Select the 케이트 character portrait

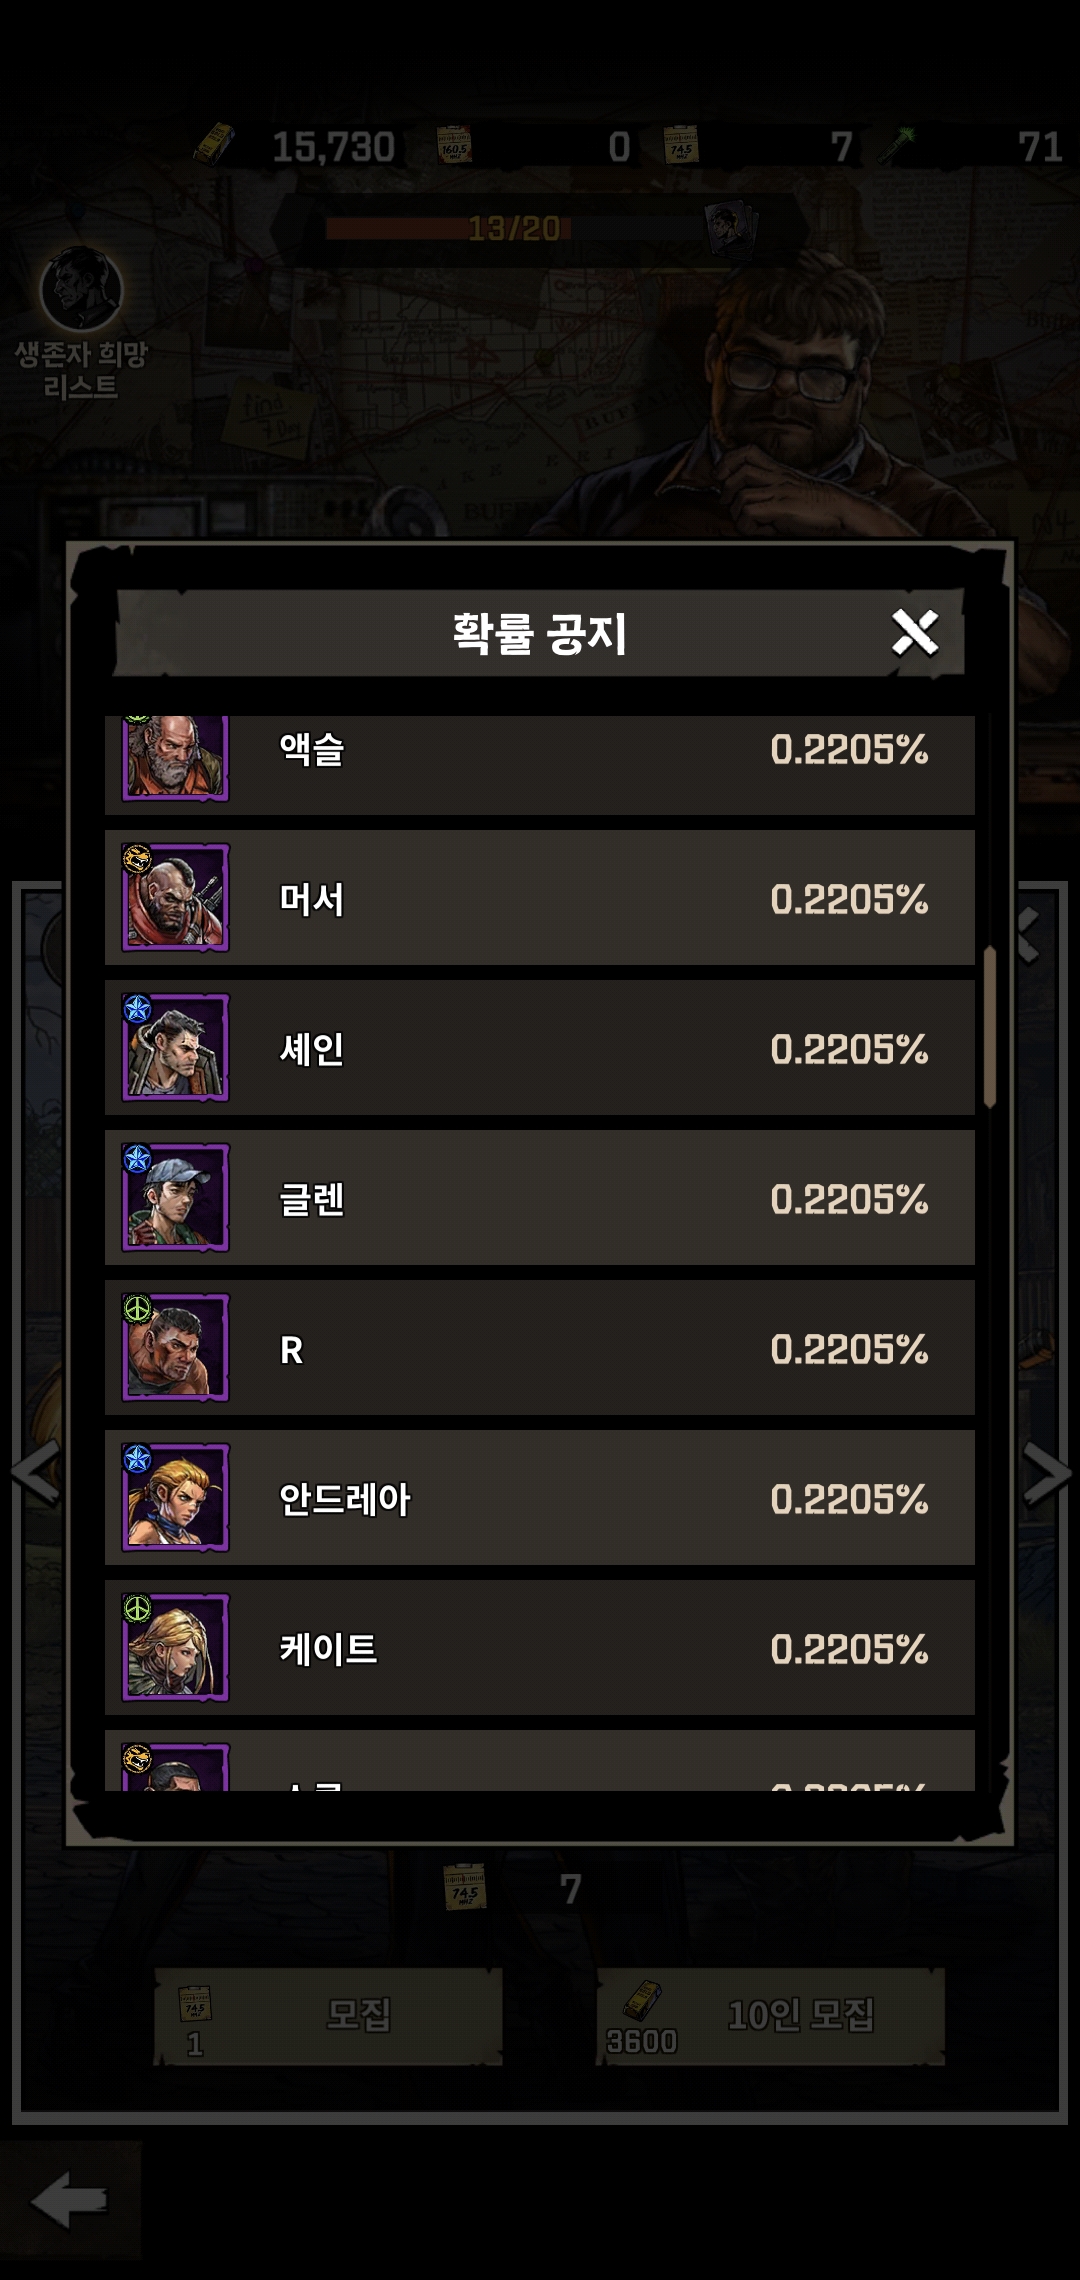coord(176,1647)
